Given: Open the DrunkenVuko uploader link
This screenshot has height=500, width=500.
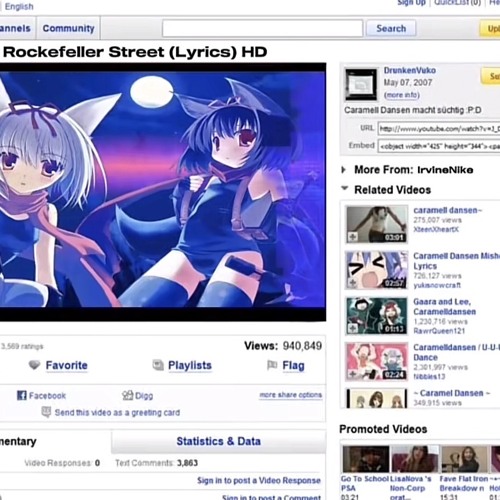Looking at the screenshot, I should (x=410, y=70).
